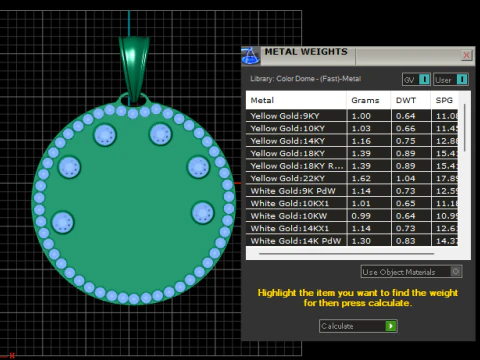Click grams value 1.62 for 22KY
Image resolution: width=480 pixels, height=360 pixels.
click(361, 178)
